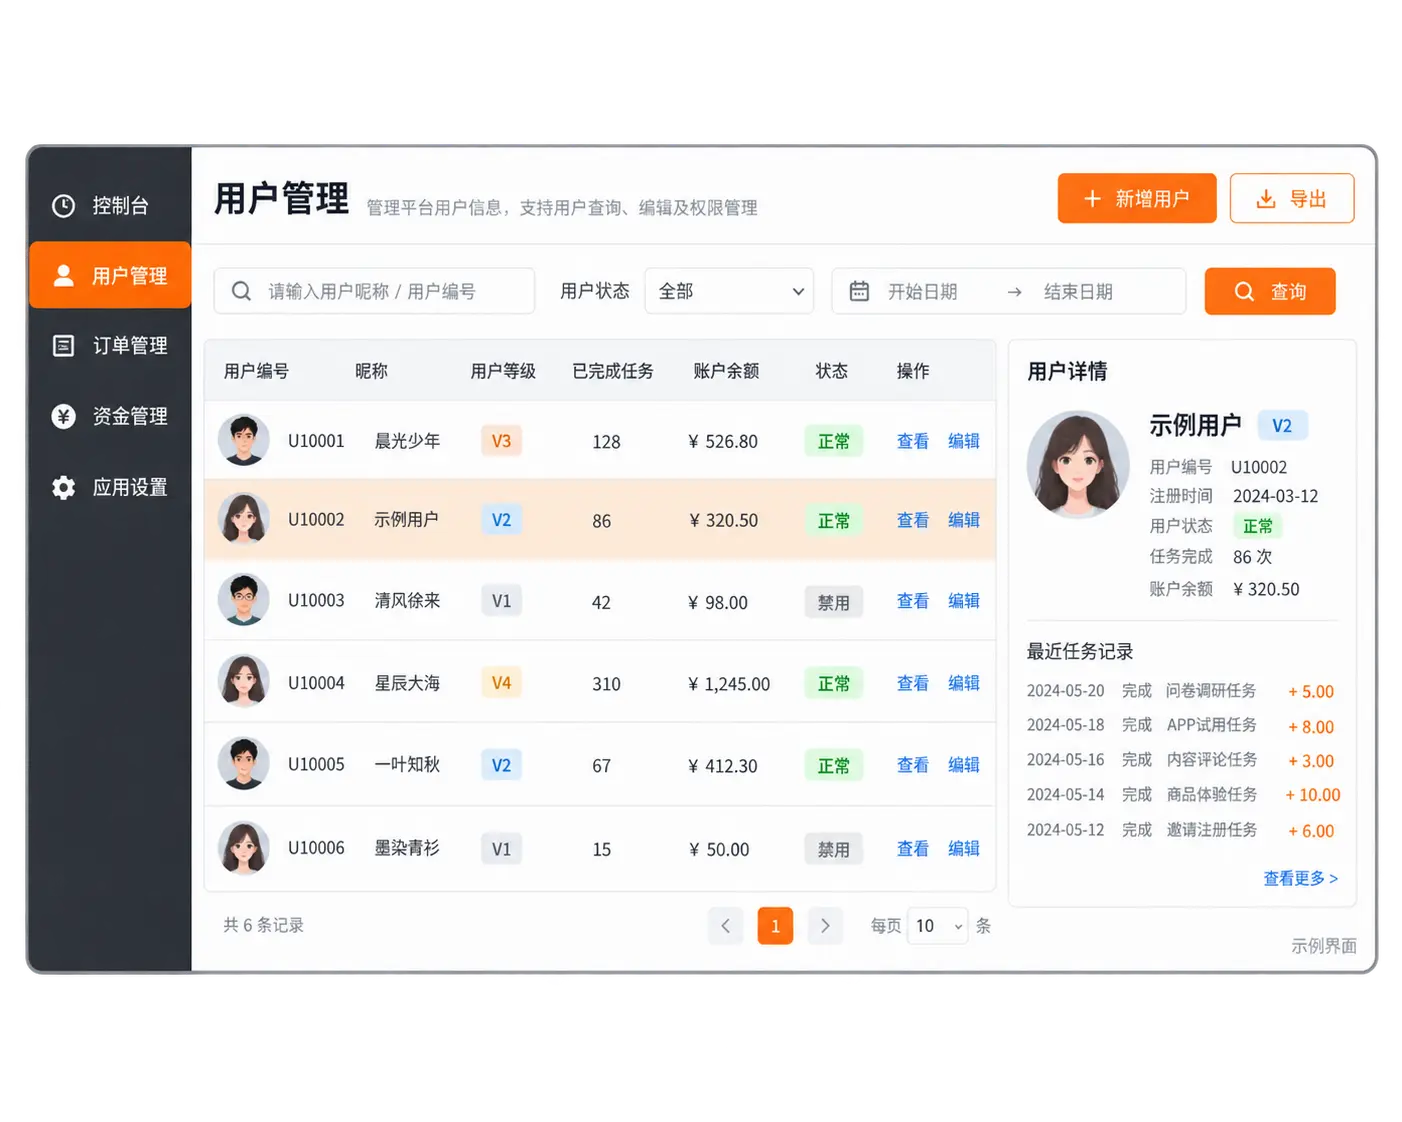Screen dimensions: 1402x1122
Task: Click 编辑 for user 一叶知秋
Action: coord(964,765)
